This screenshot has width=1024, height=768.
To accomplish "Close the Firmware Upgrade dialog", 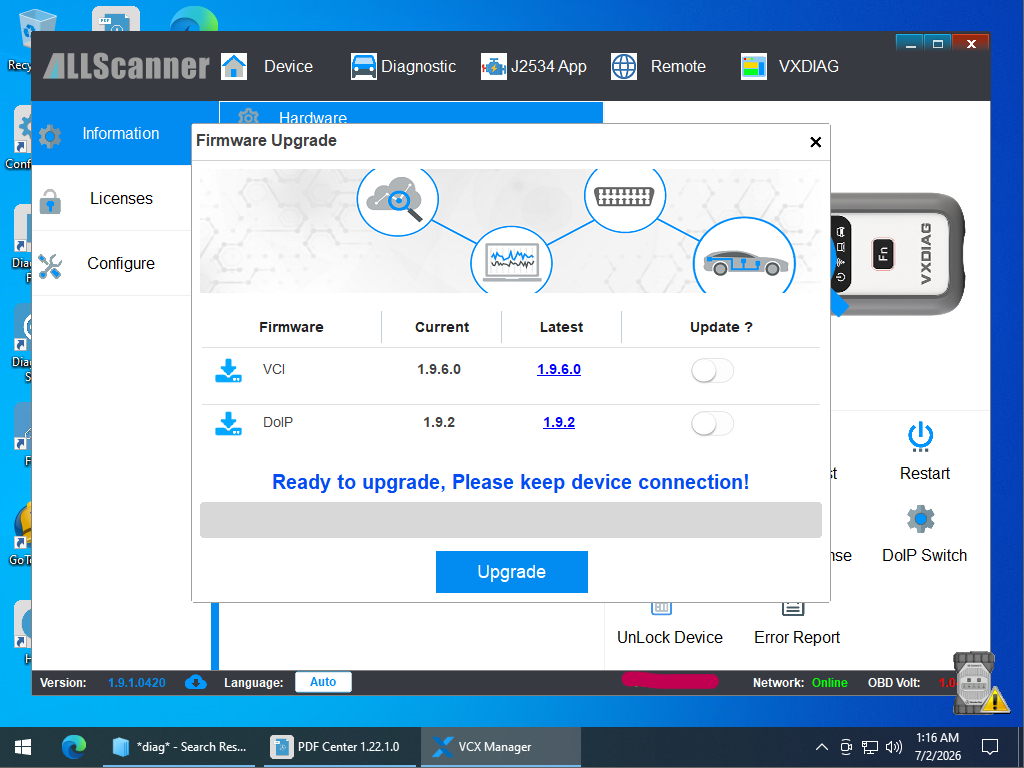I will pos(815,142).
